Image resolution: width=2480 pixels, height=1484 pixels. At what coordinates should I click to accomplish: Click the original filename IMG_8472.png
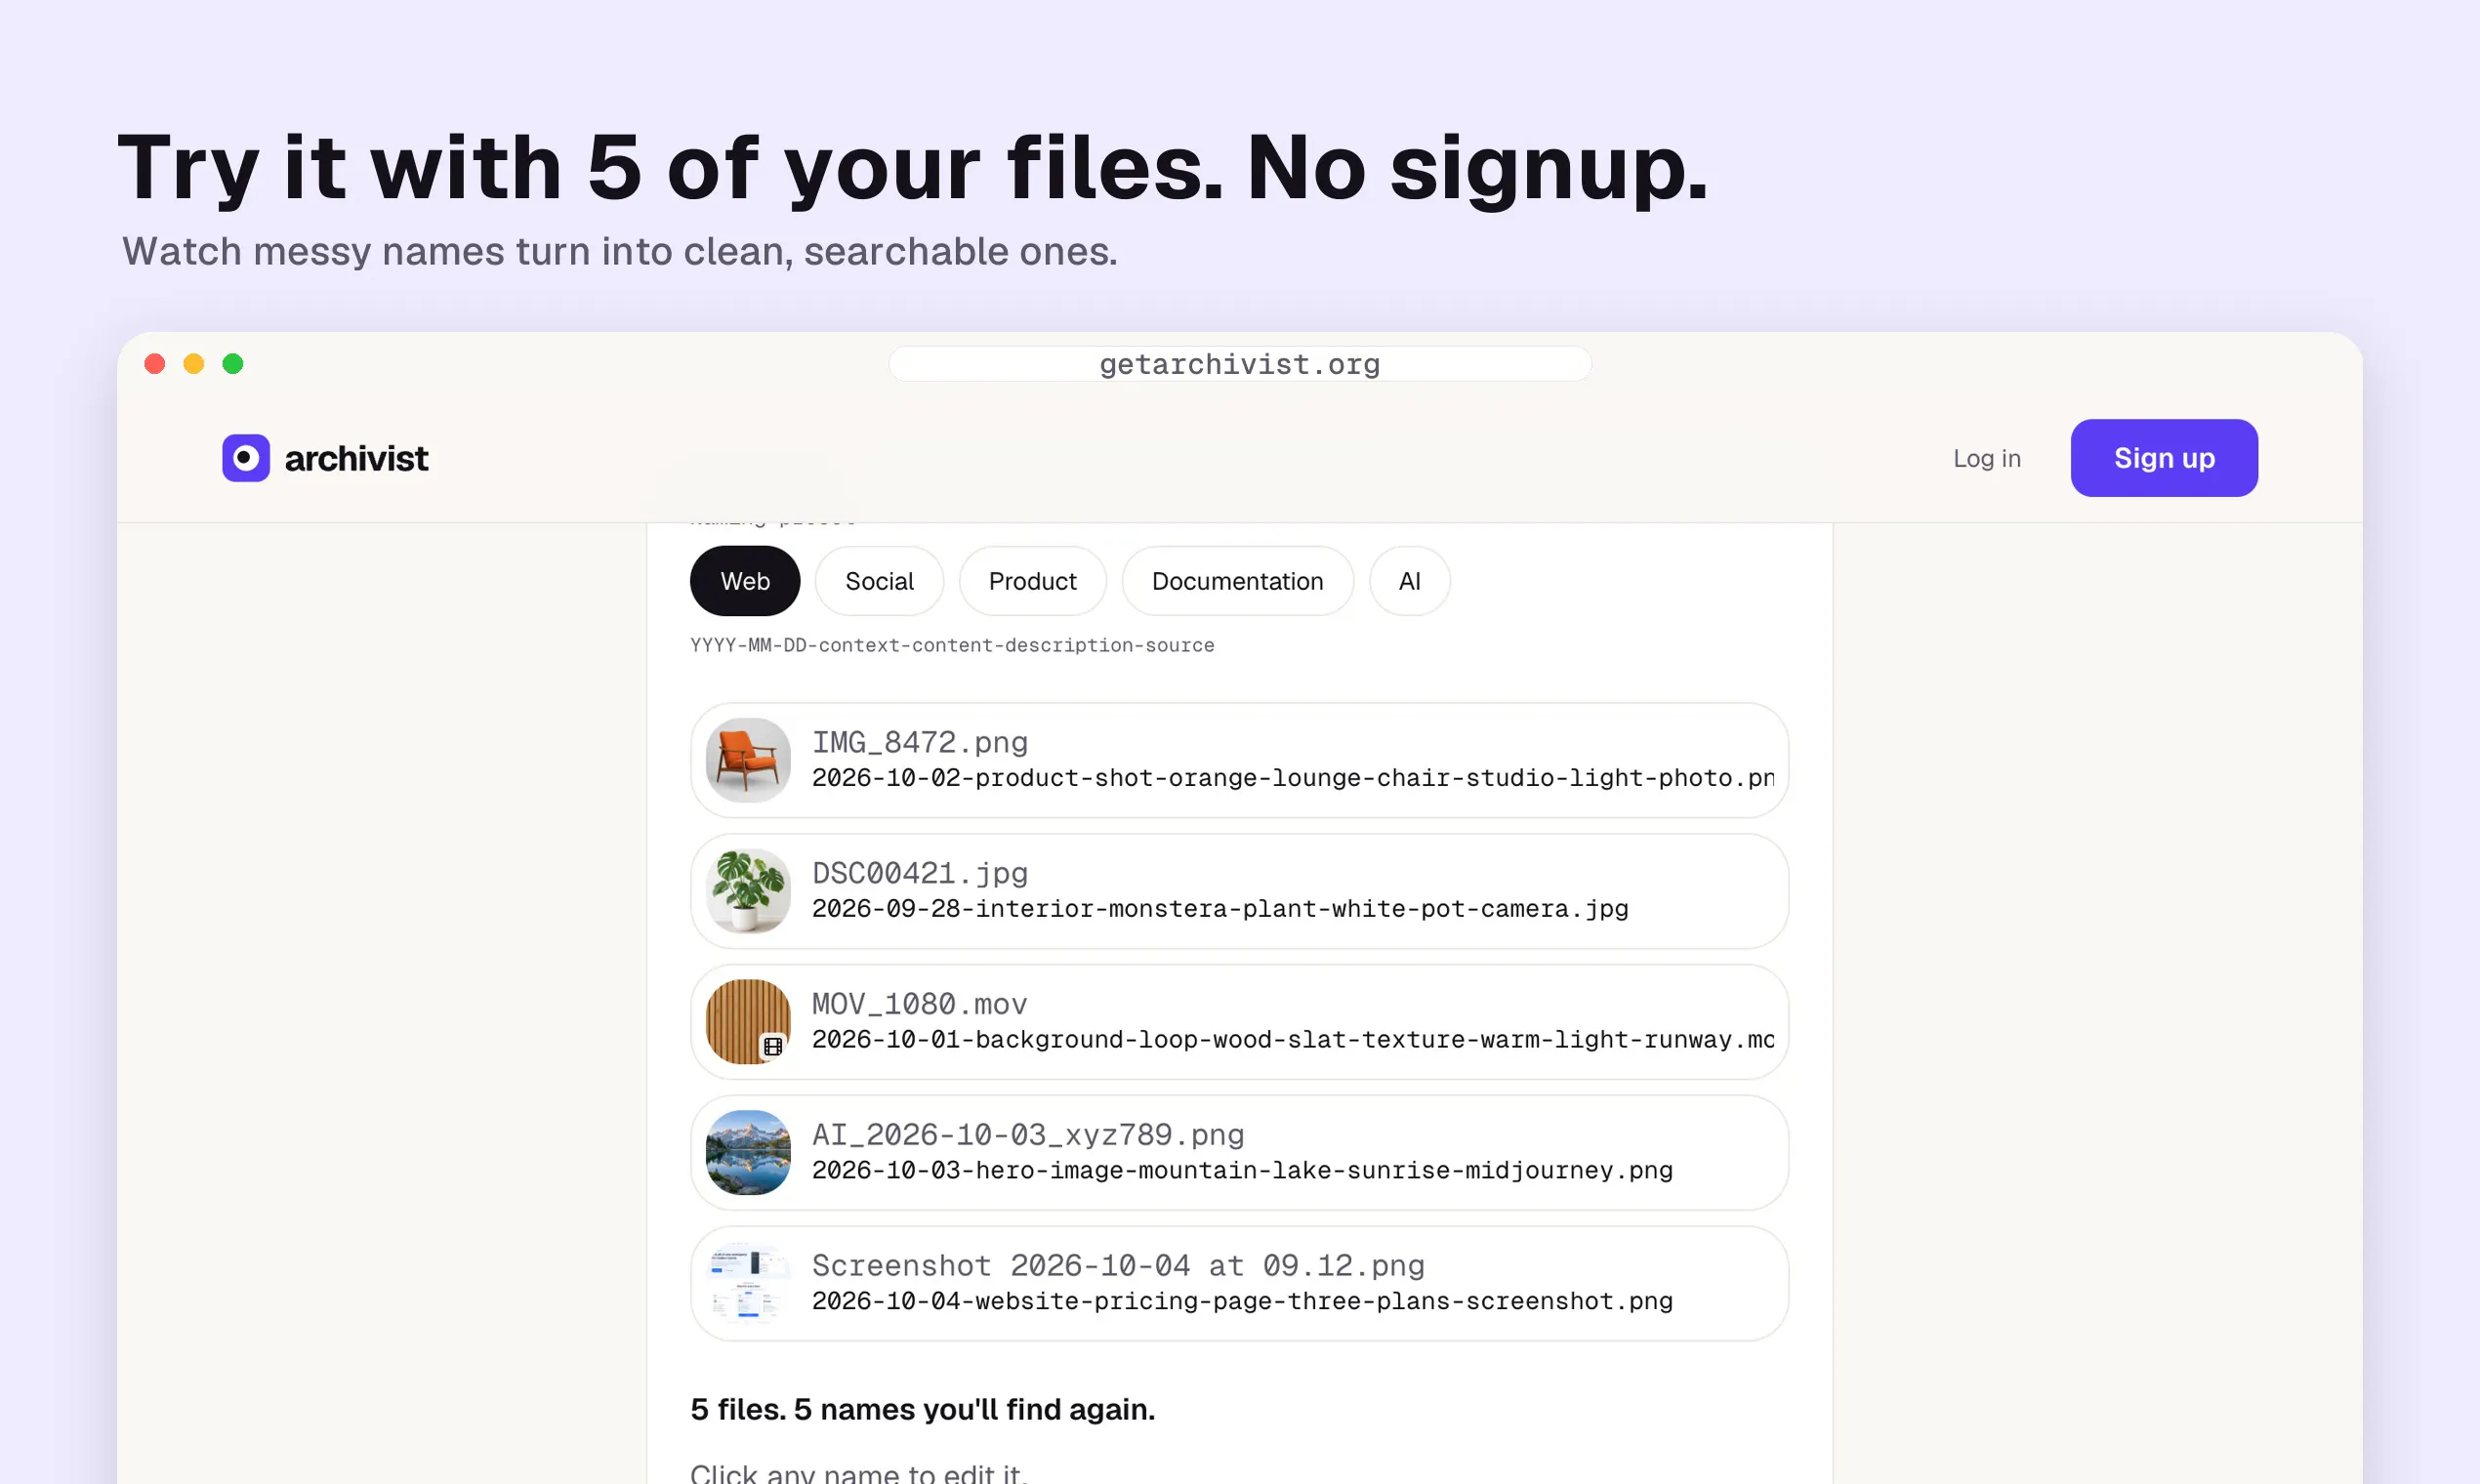(x=920, y=742)
